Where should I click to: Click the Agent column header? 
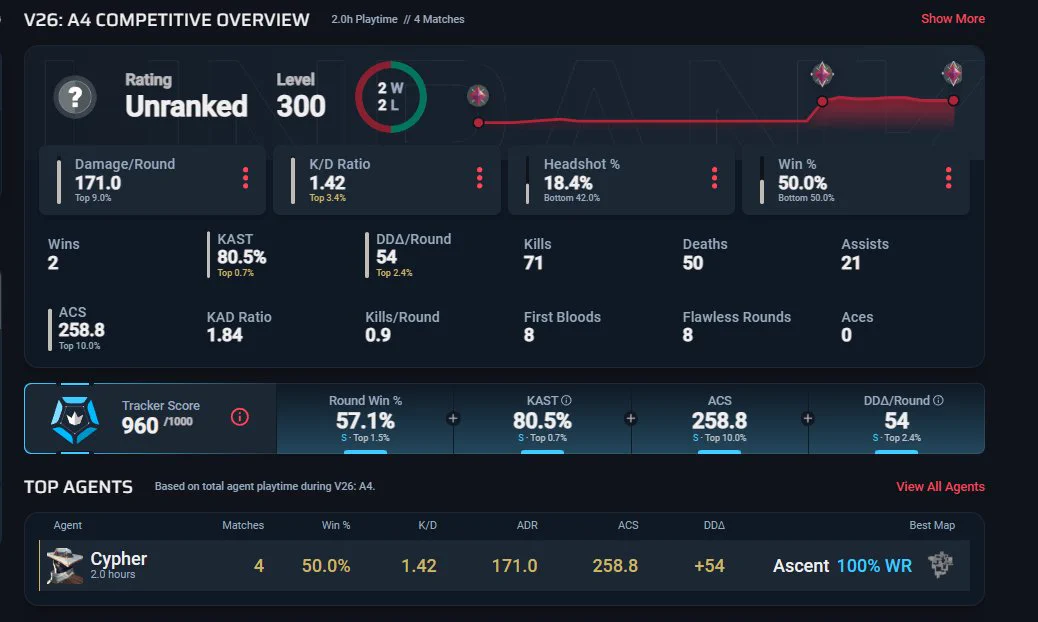point(68,525)
